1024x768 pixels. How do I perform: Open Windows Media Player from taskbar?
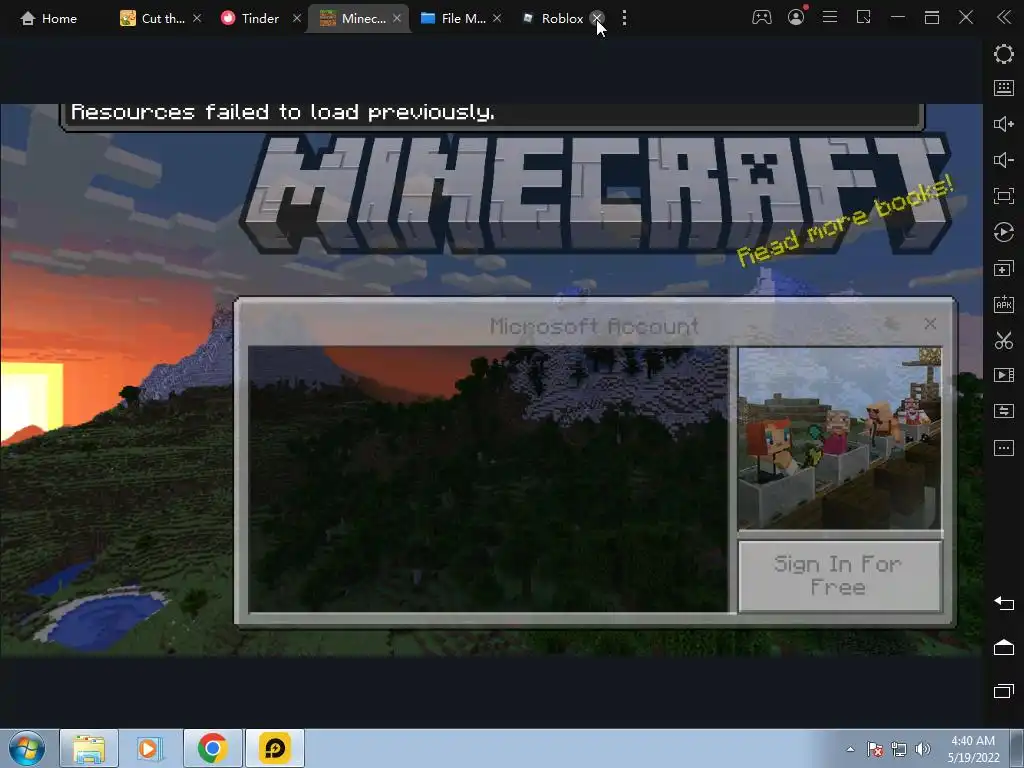(x=150, y=748)
